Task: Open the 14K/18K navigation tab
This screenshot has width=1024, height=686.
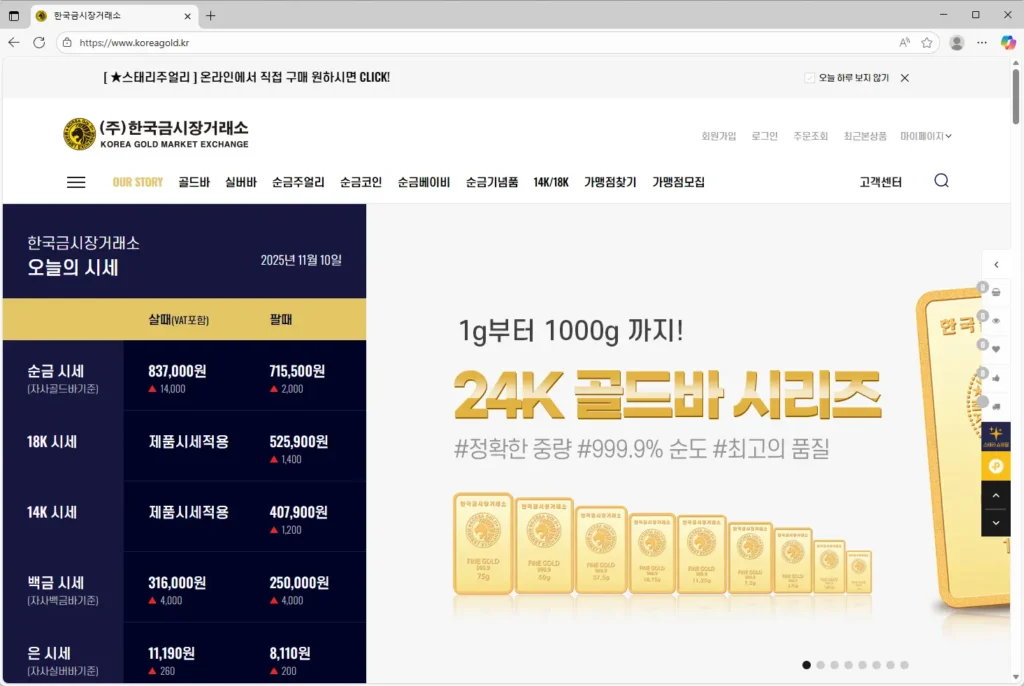Action: (x=550, y=181)
